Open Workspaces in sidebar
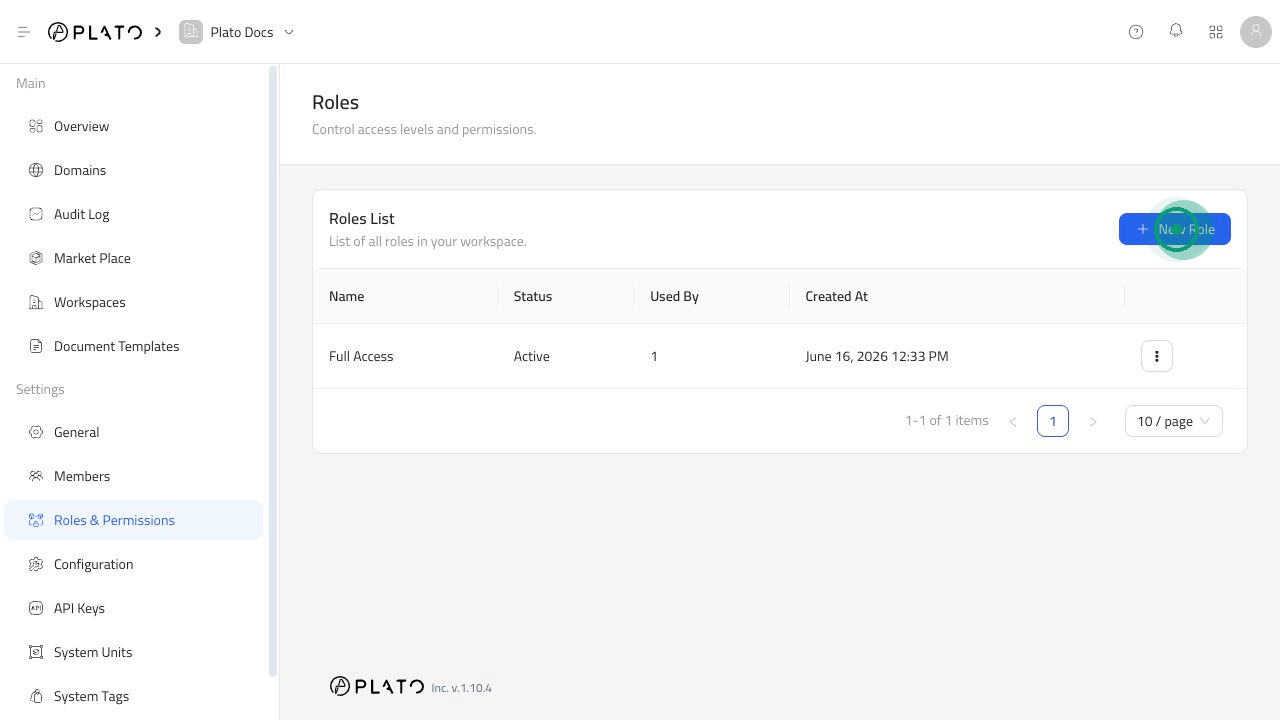This screenshot has height=720, width=1280. 134,302
